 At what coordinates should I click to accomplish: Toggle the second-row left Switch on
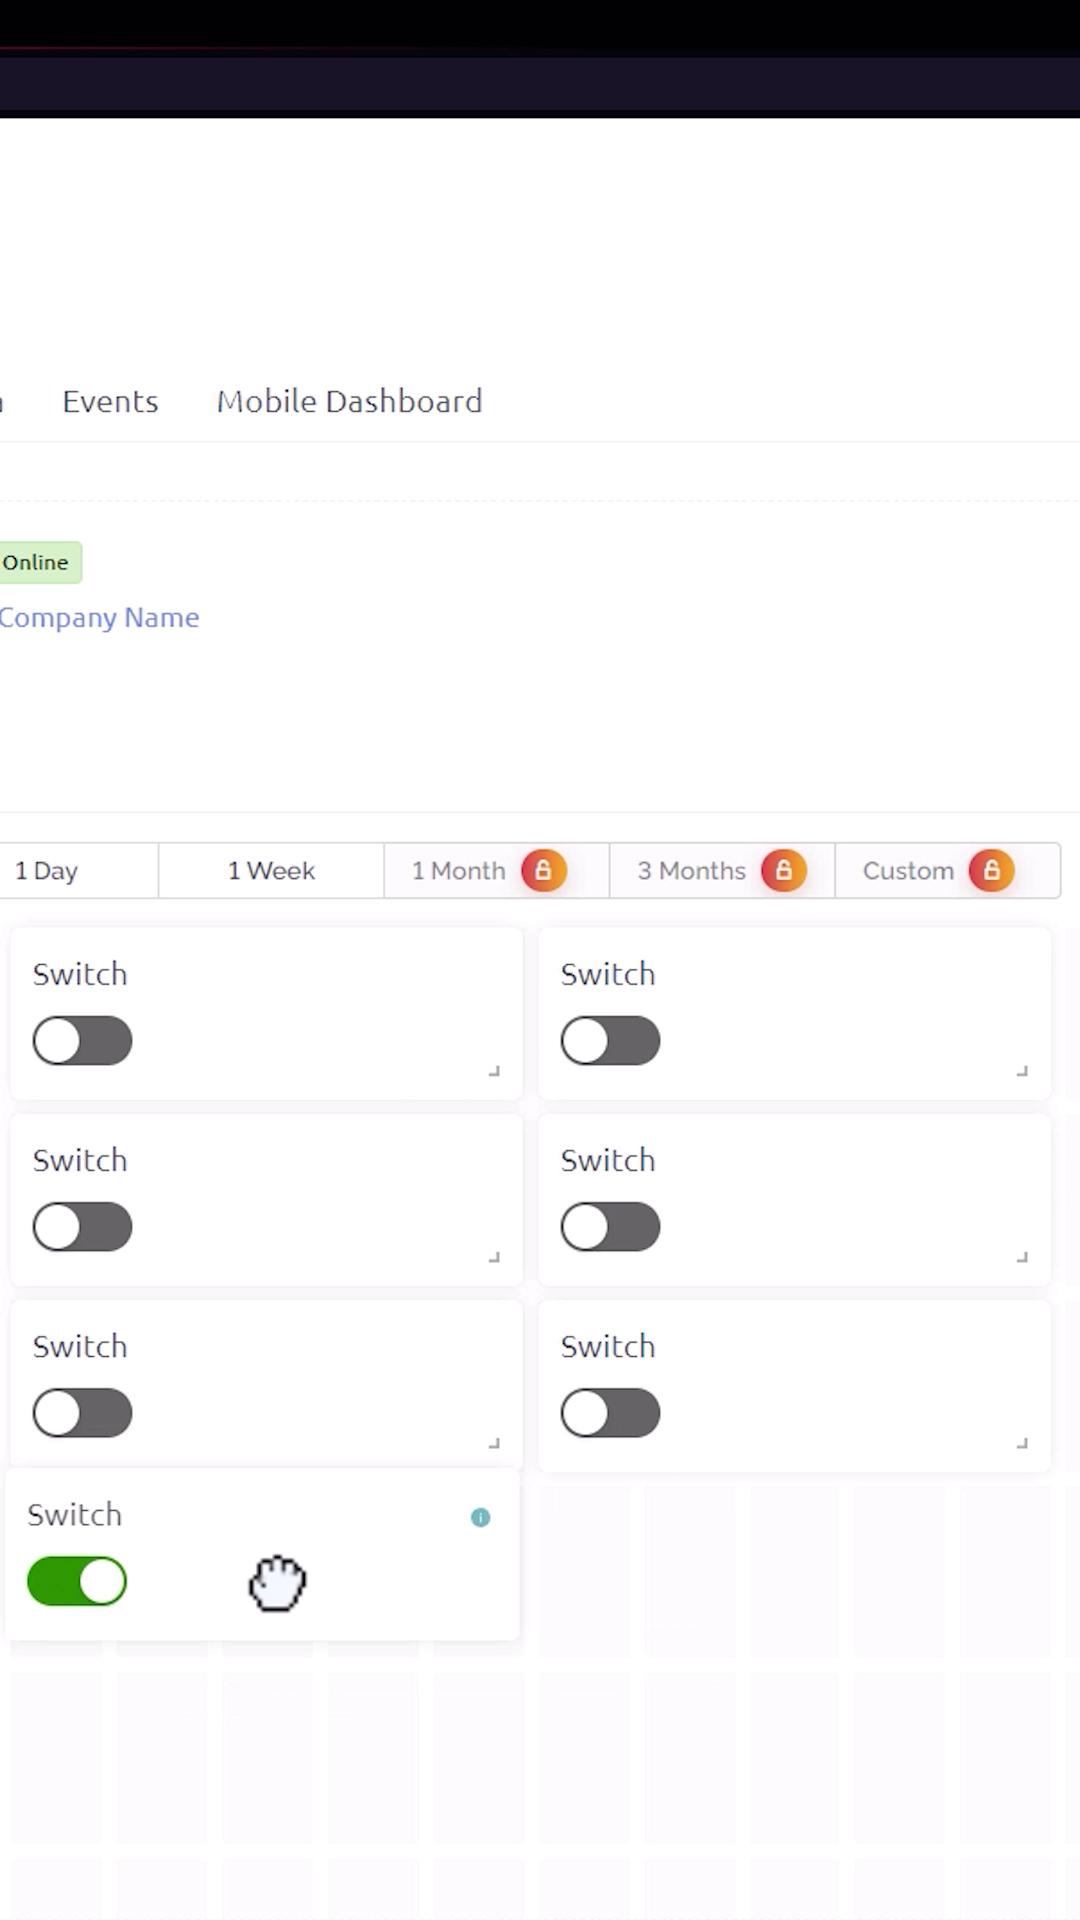click(82, 1227)
